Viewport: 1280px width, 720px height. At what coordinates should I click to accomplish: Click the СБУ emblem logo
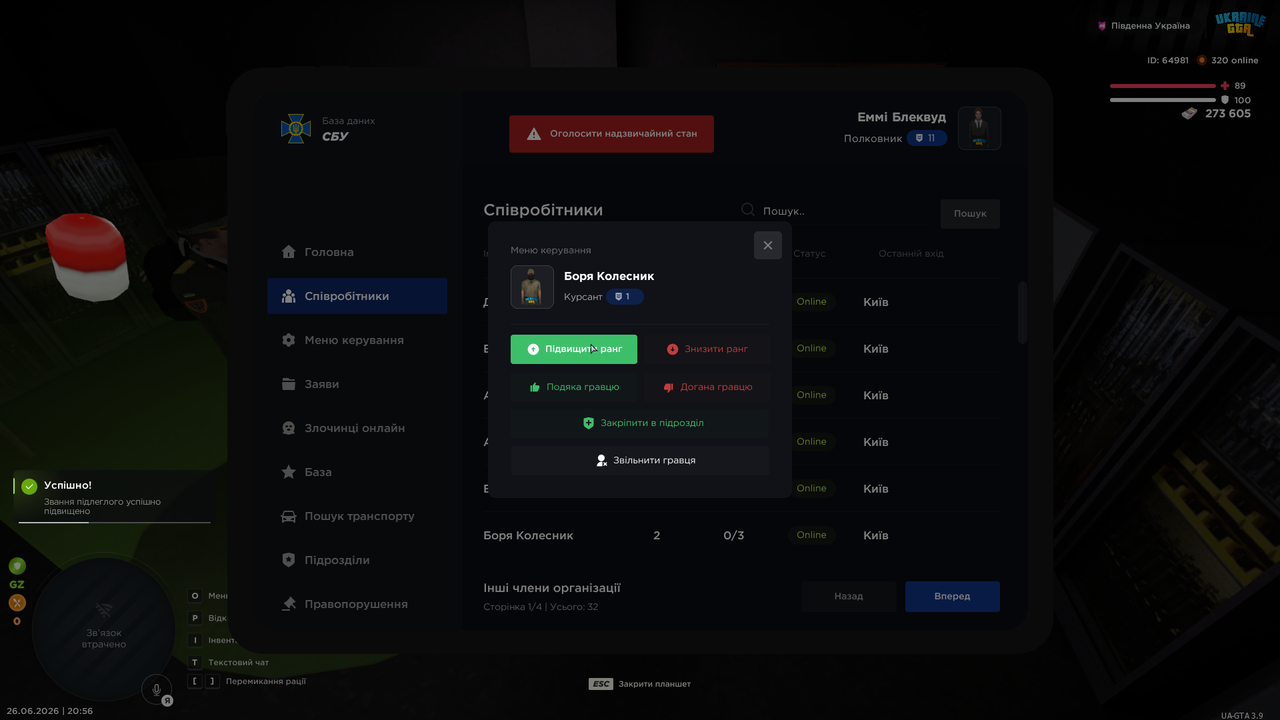(x=295, y=128)
